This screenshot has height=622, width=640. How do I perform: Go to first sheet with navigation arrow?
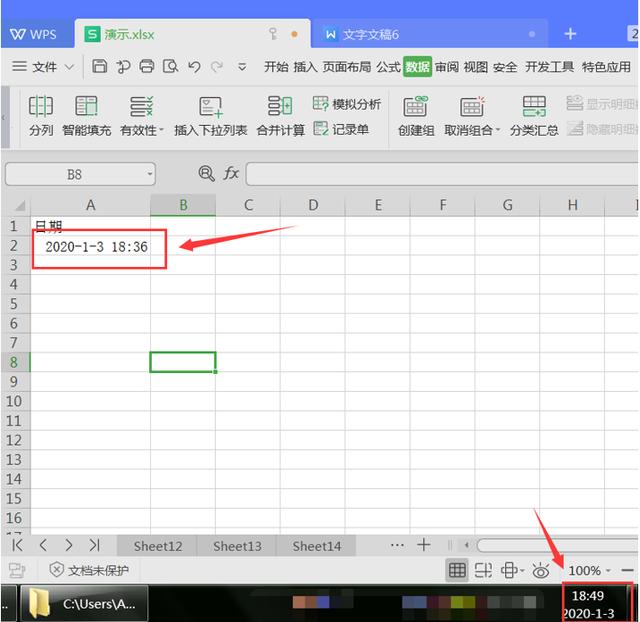(18, 545)
